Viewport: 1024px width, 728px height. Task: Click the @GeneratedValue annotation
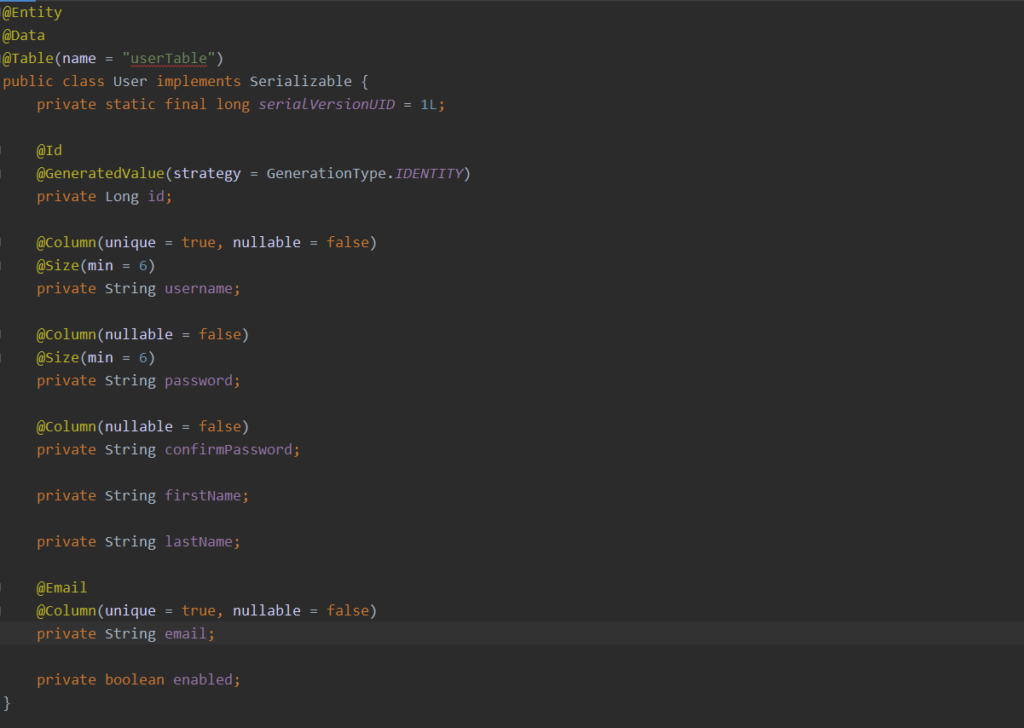pyautogui.click(x=101, y=173)
